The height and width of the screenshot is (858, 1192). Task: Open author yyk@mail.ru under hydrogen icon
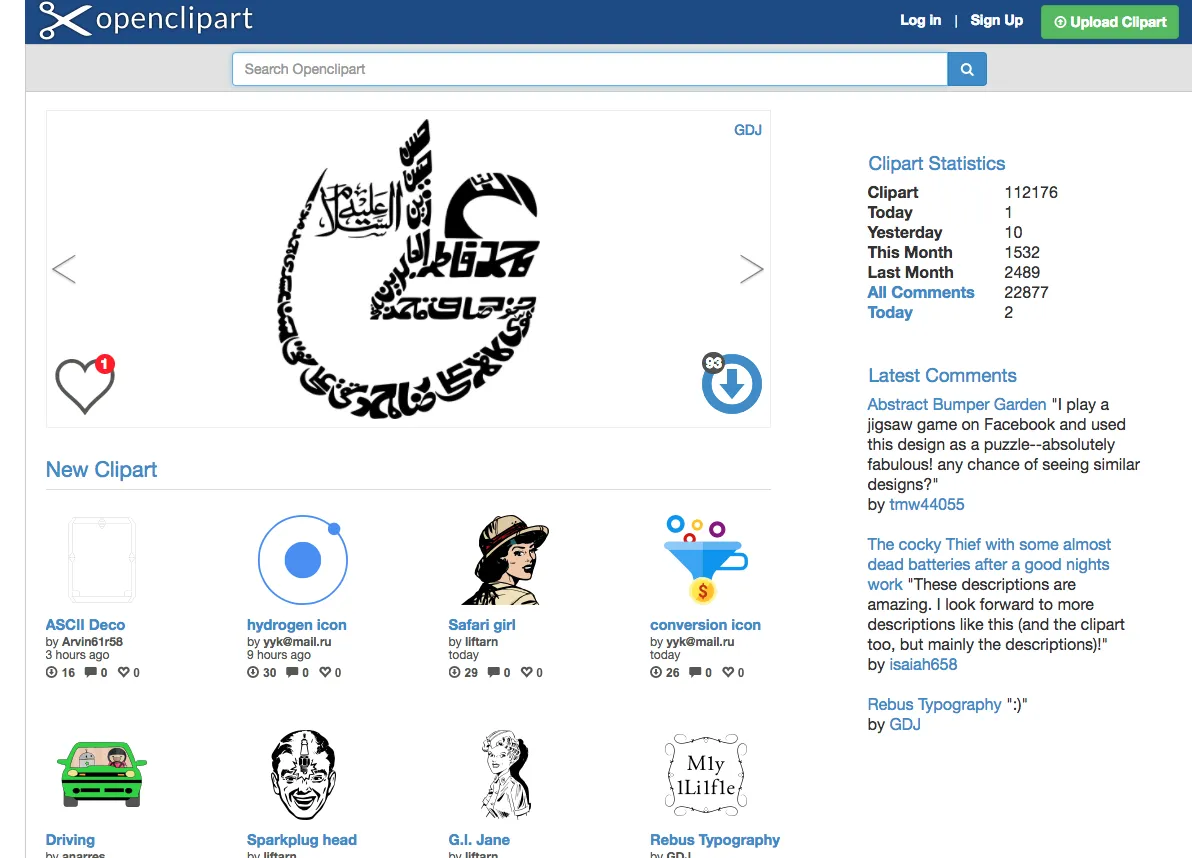(x=297, y=641)
